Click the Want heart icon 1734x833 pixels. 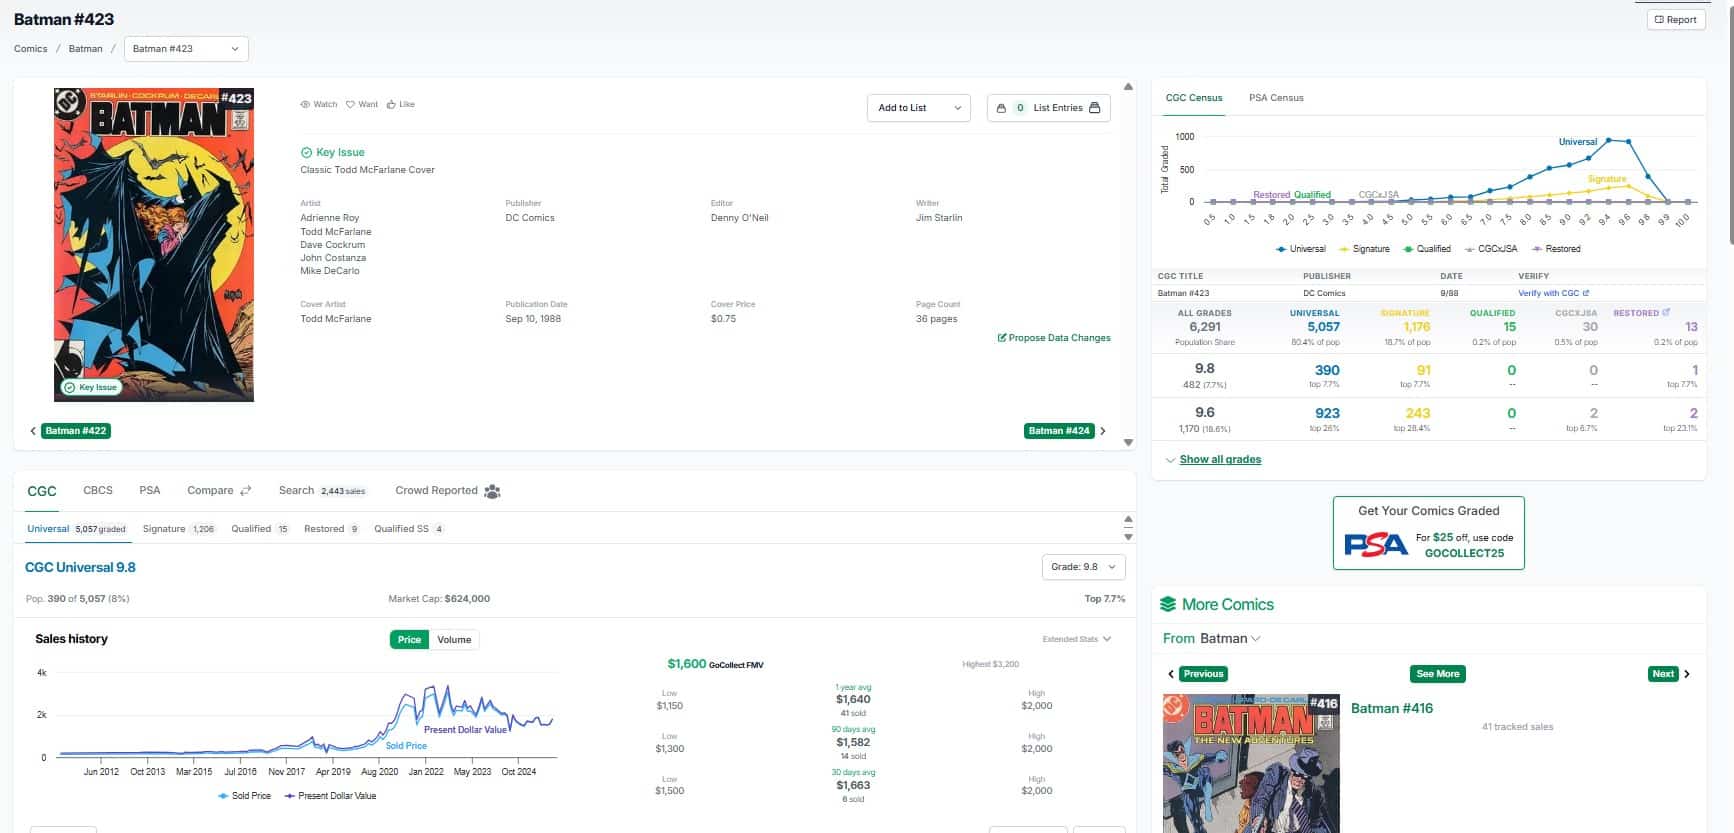pyautogui.click(x=350, y=104)
